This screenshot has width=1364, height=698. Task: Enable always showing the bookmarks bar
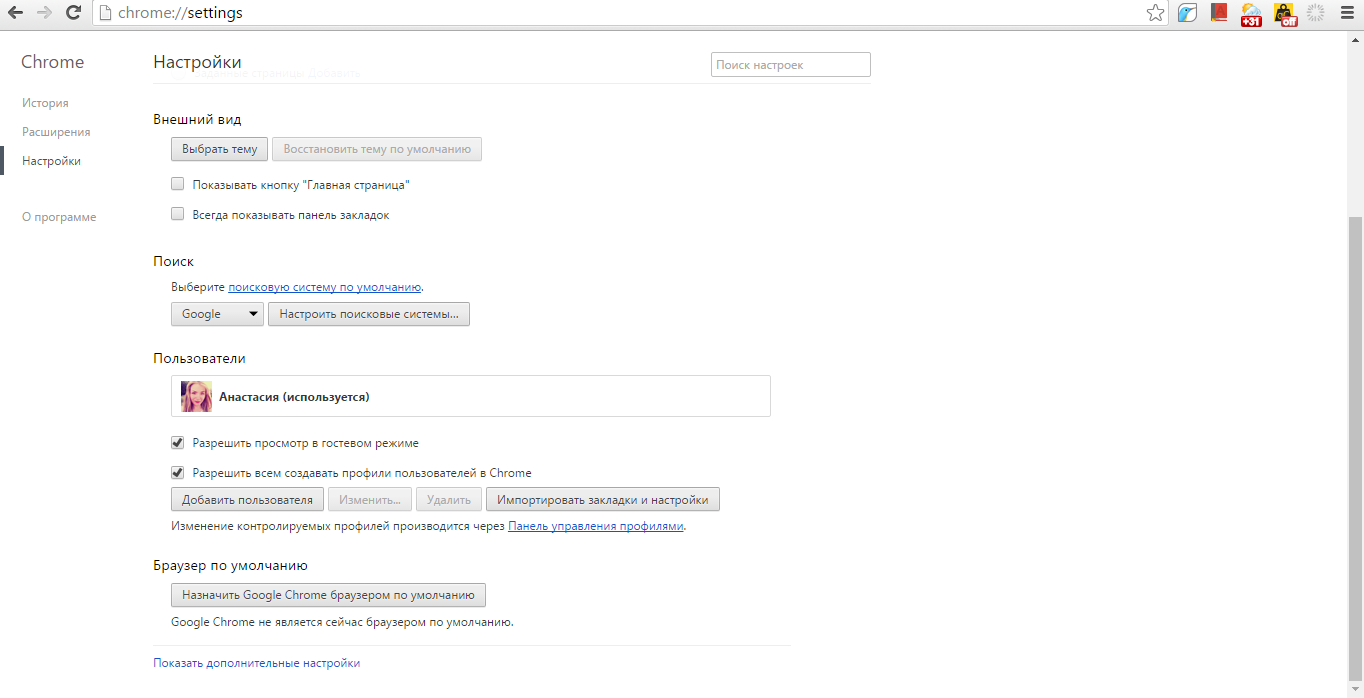178,214
